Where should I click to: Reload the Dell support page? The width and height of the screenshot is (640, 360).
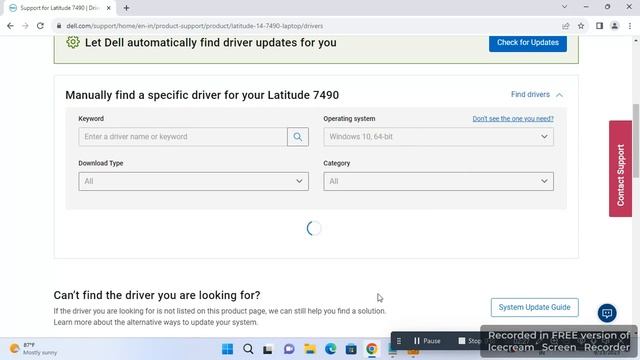[x=40, y=26]
